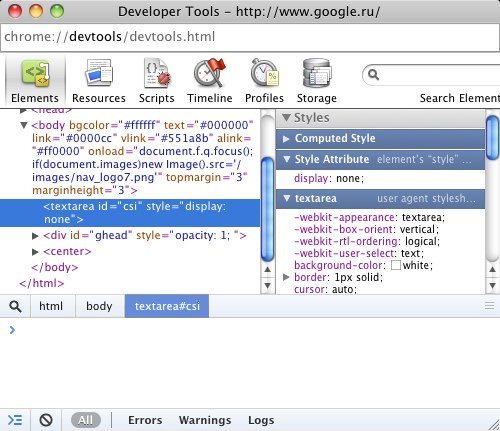The image size is (500, 431).
Task: Click the '-webkit-box-orient: vertical;' property
Action: pyautogui.click(x=366, y=230)
